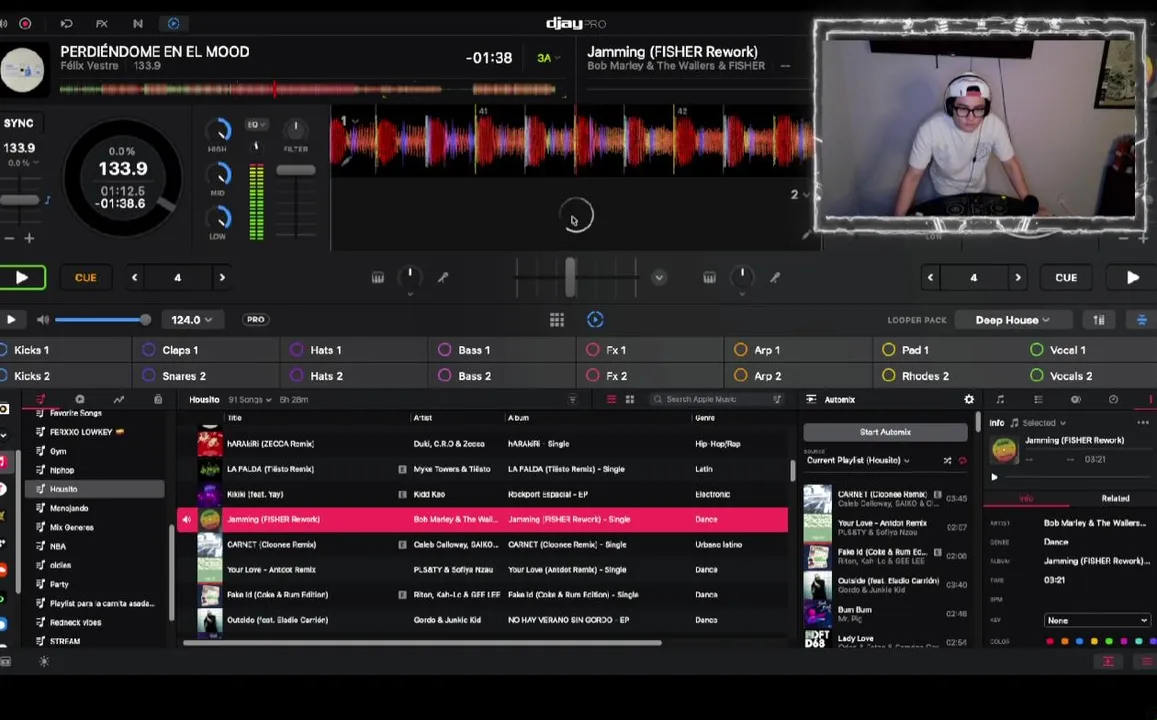
Task: Switch to the Related tab
Action: pos(1115,499)
